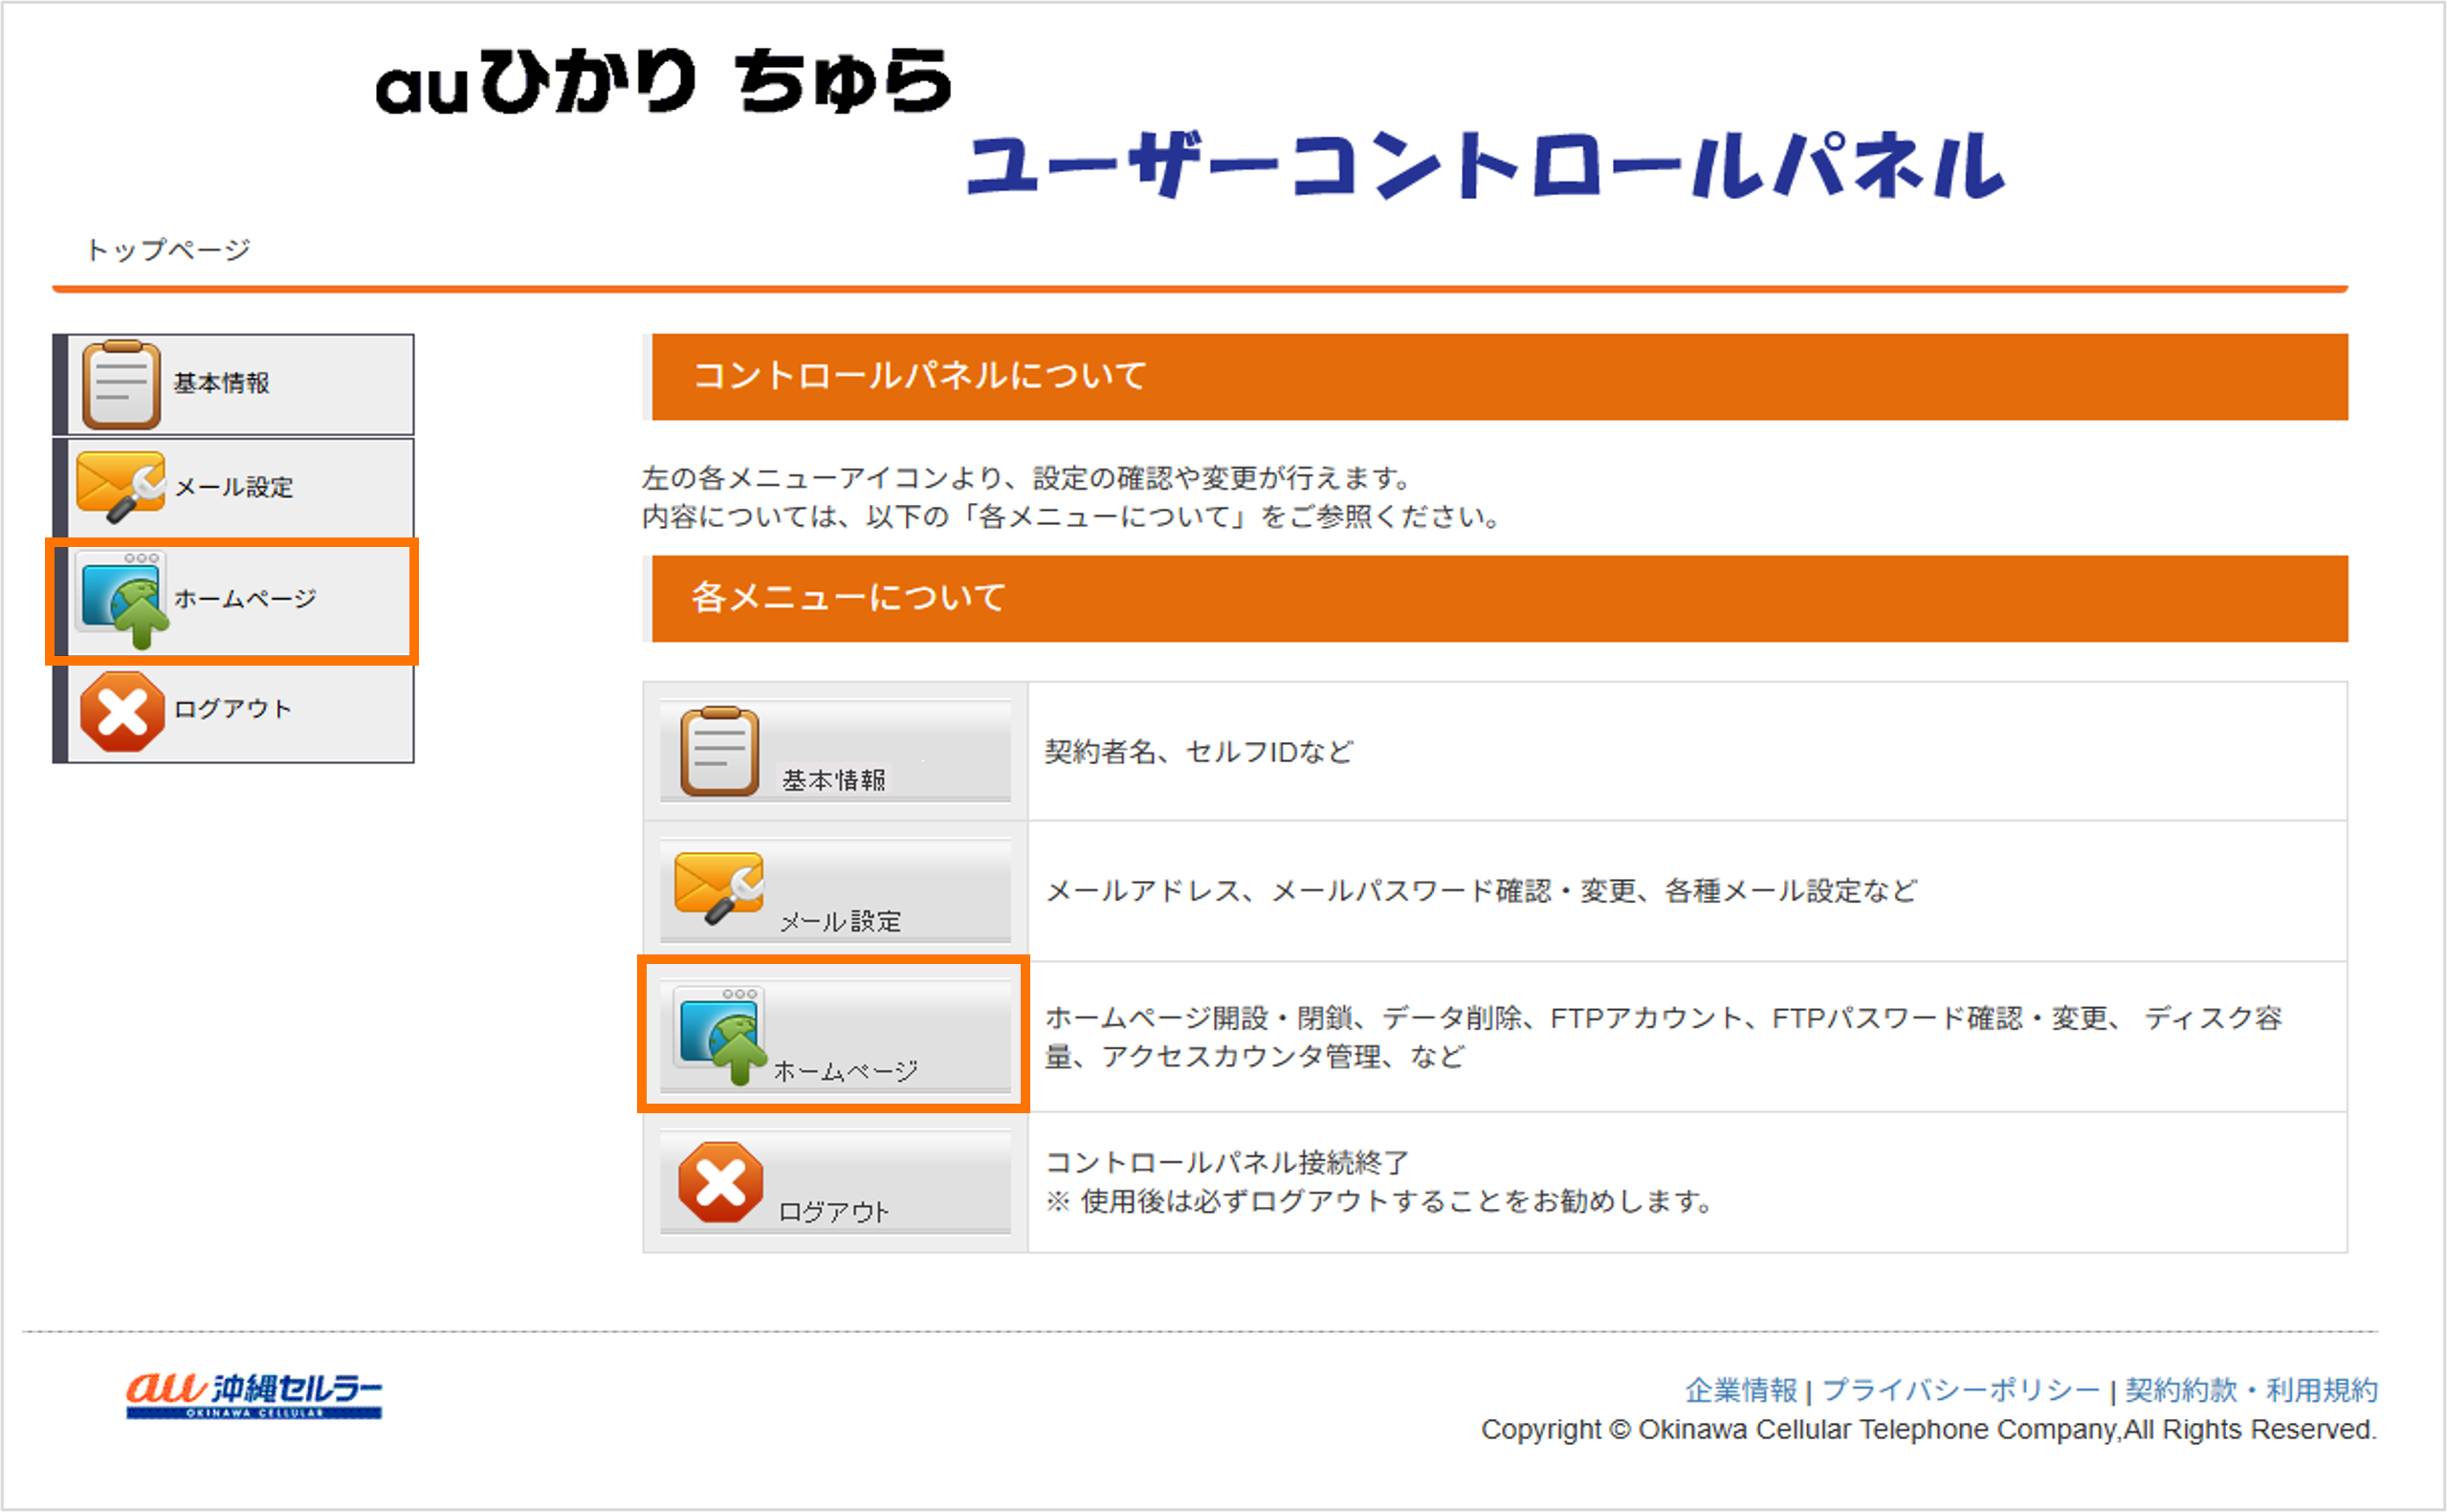
Task: Click the メール設定 label in the menu table
Action: pyautogui.click(x=840, y=921)
